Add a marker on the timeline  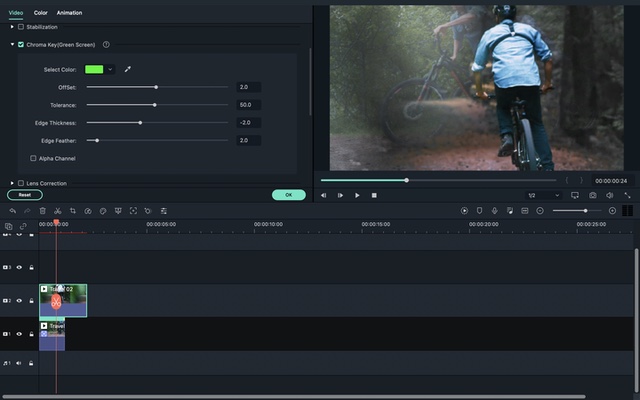pos(480,211)
